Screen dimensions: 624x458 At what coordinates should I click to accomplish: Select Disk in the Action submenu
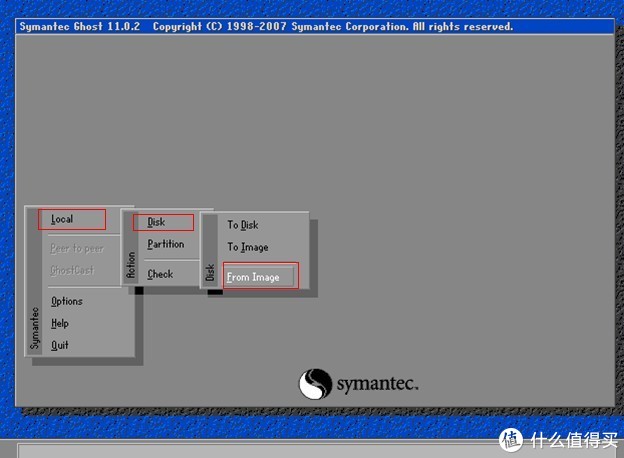pyautogui.click(x=156, y=222)
